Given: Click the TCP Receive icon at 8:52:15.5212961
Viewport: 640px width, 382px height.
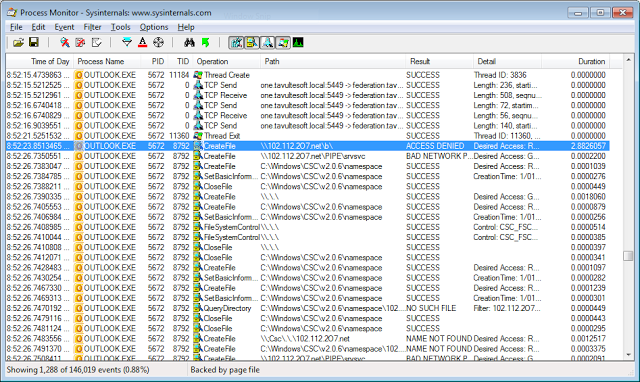Looking at the screenshot, I should pos(198,95).
